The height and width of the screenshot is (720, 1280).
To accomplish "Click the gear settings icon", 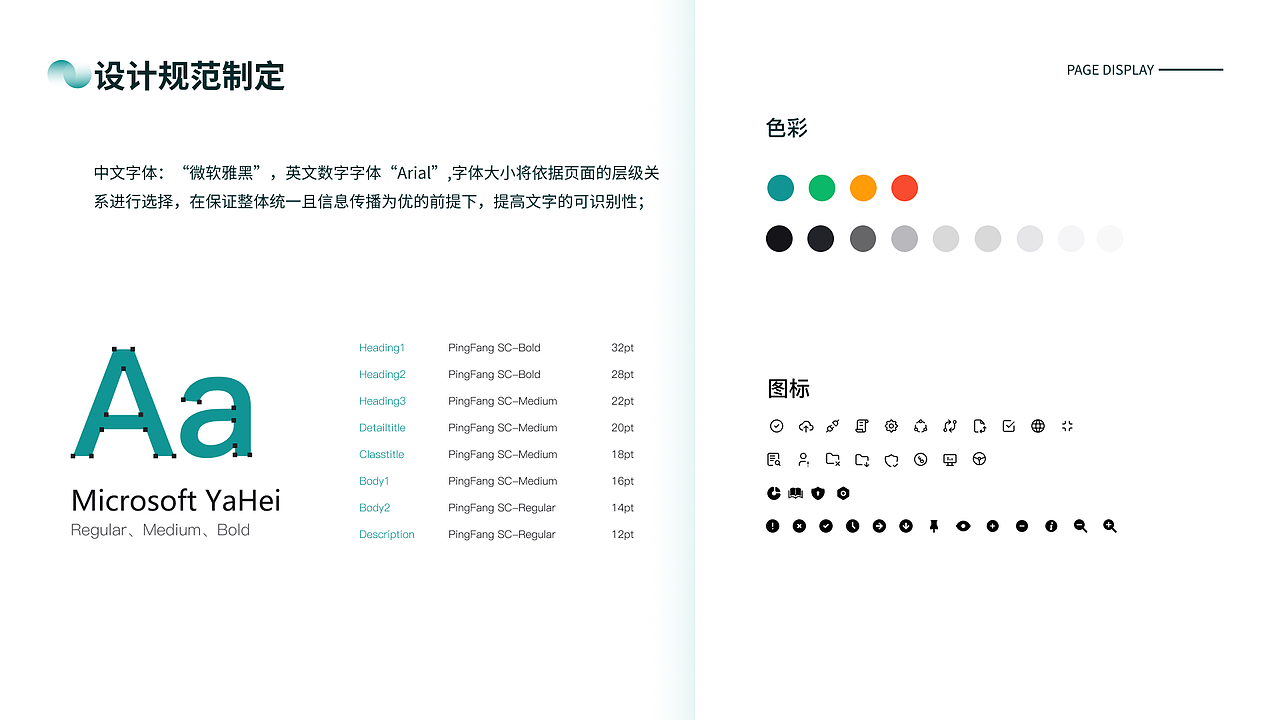I will coord(891,426).
